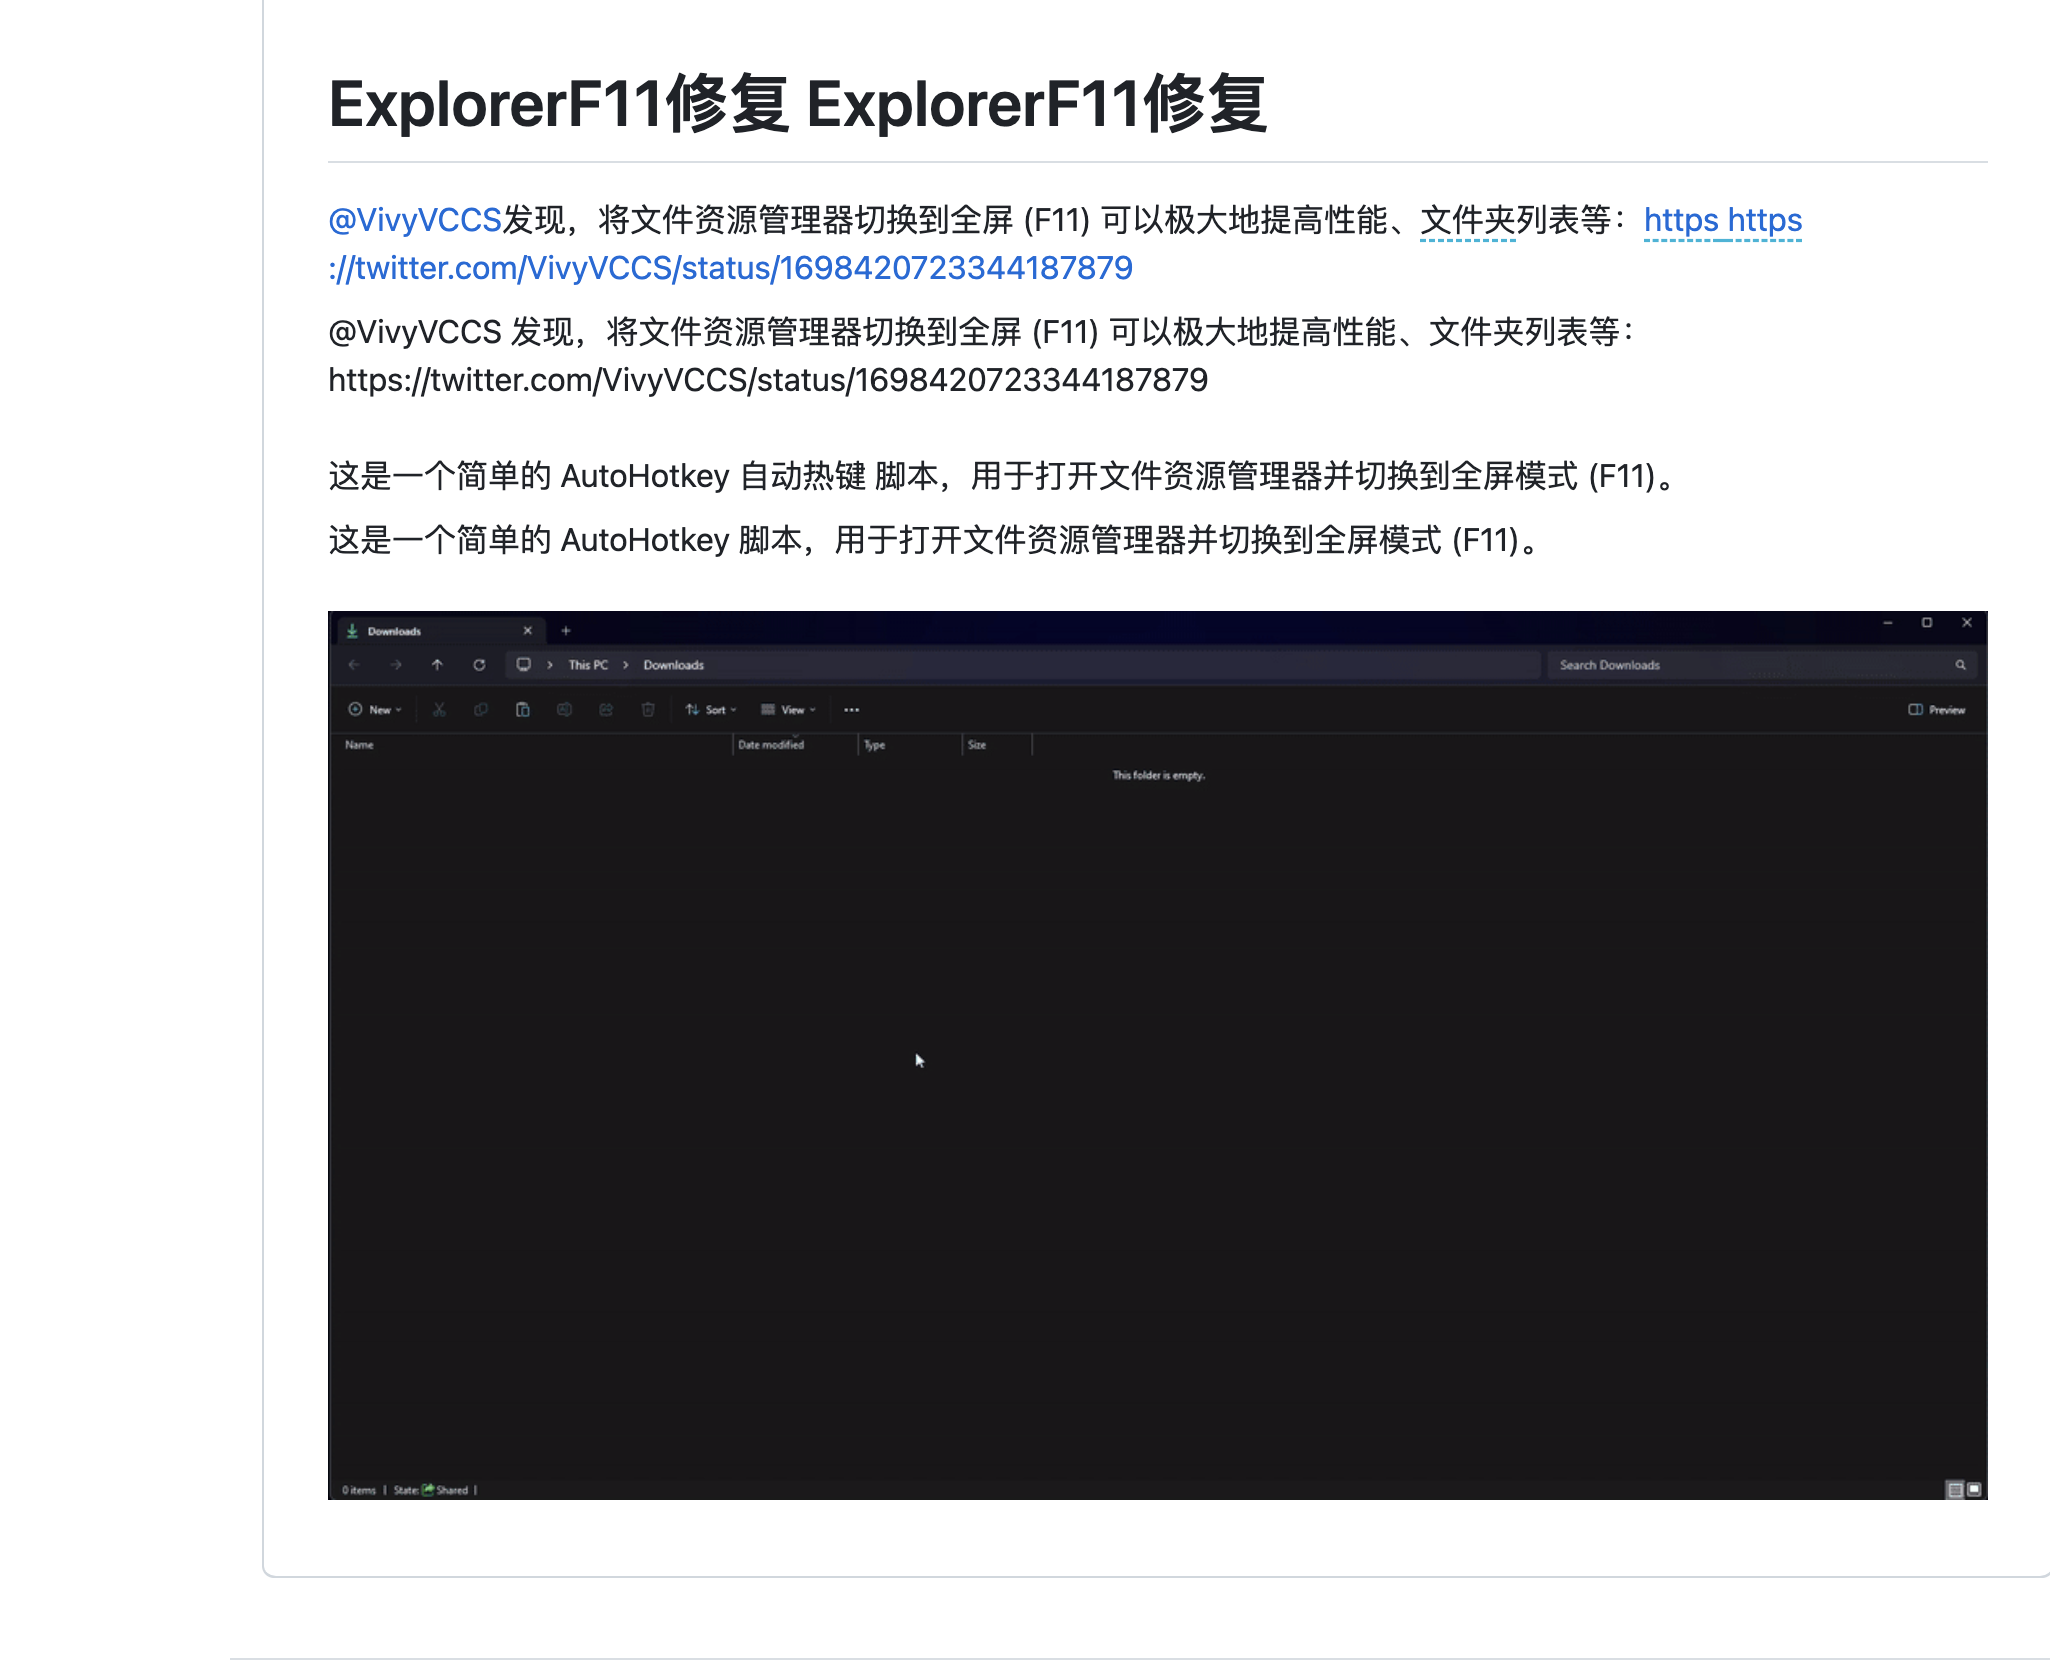This screenshot has height=1664, width=2050.
Task: Expand the chevron after "This PC" breadcrumb
Action: pos(626,665)
